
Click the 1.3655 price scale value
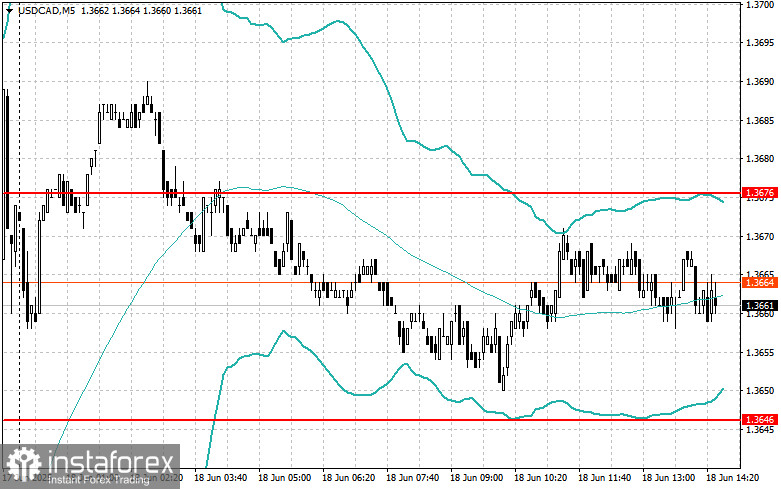(760, 353)
